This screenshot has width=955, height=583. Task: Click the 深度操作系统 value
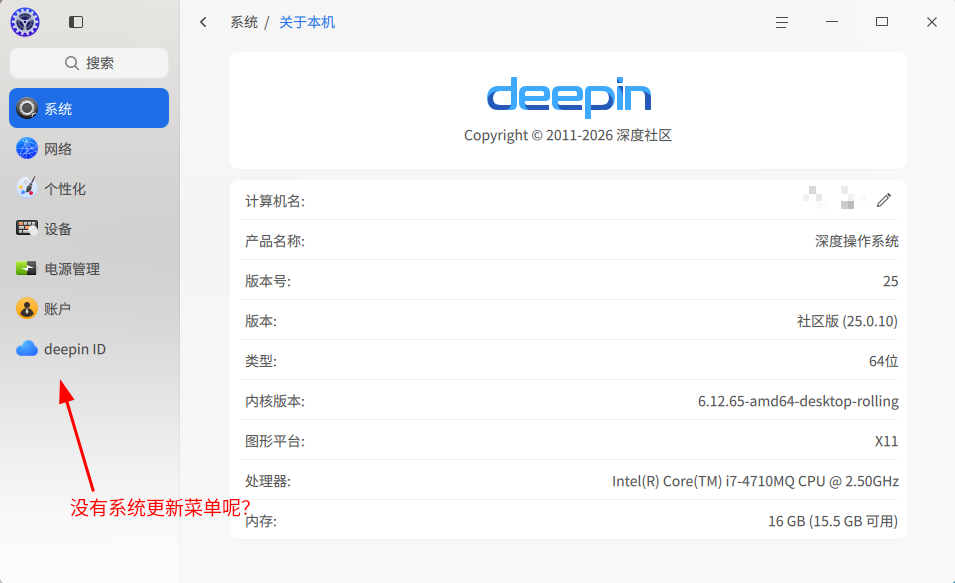[x=856, y=241]
